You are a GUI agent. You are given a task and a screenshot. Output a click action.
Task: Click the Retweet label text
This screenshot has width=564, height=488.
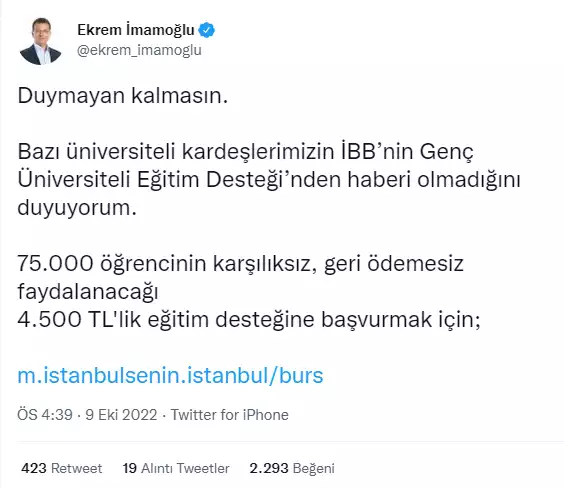click(x=77, y=468)
